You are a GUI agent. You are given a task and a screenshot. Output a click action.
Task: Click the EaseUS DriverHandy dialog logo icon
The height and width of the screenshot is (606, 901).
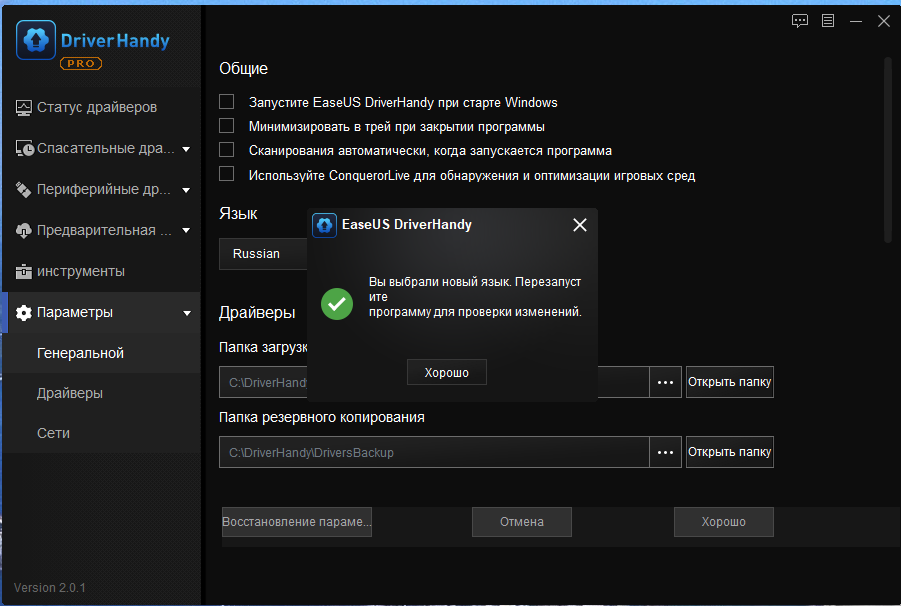coord(324,225)
